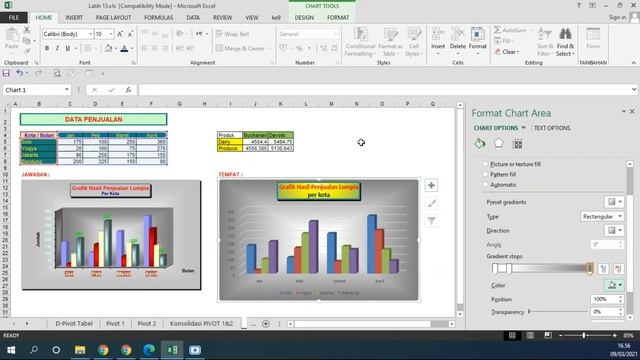Screen dimensions: 640x360
Task: Open the FILE tab
Action: pos(13,18)
